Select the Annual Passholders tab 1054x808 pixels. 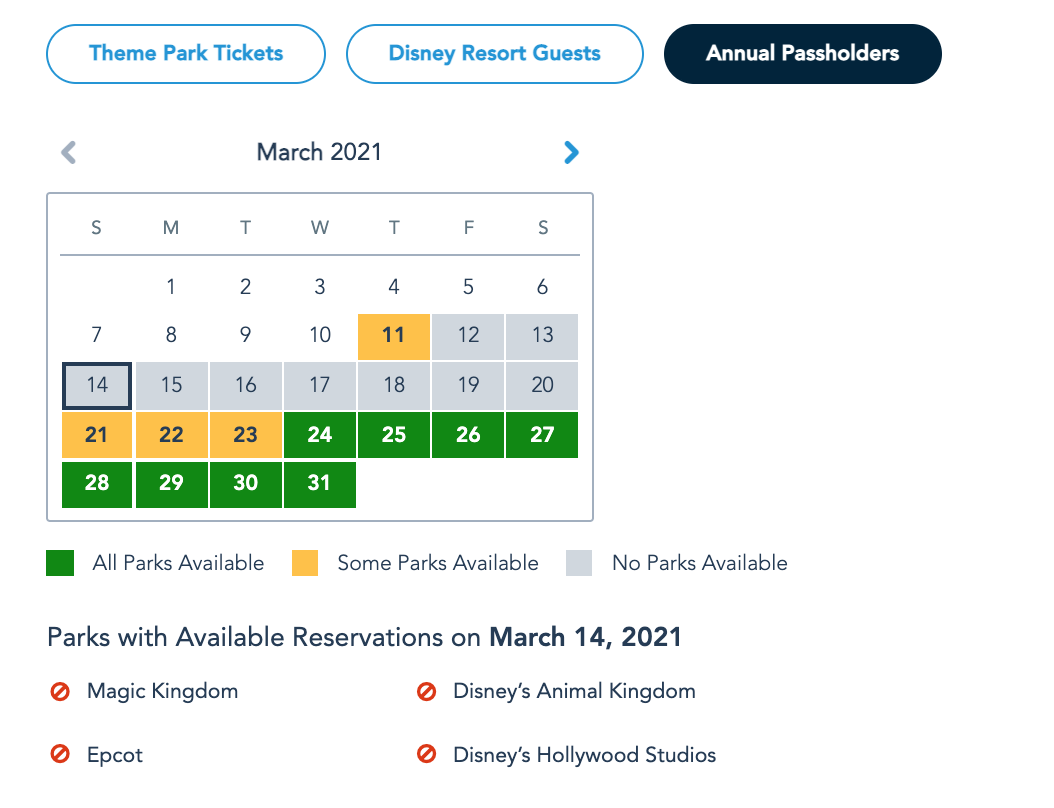tap(802, 54)
